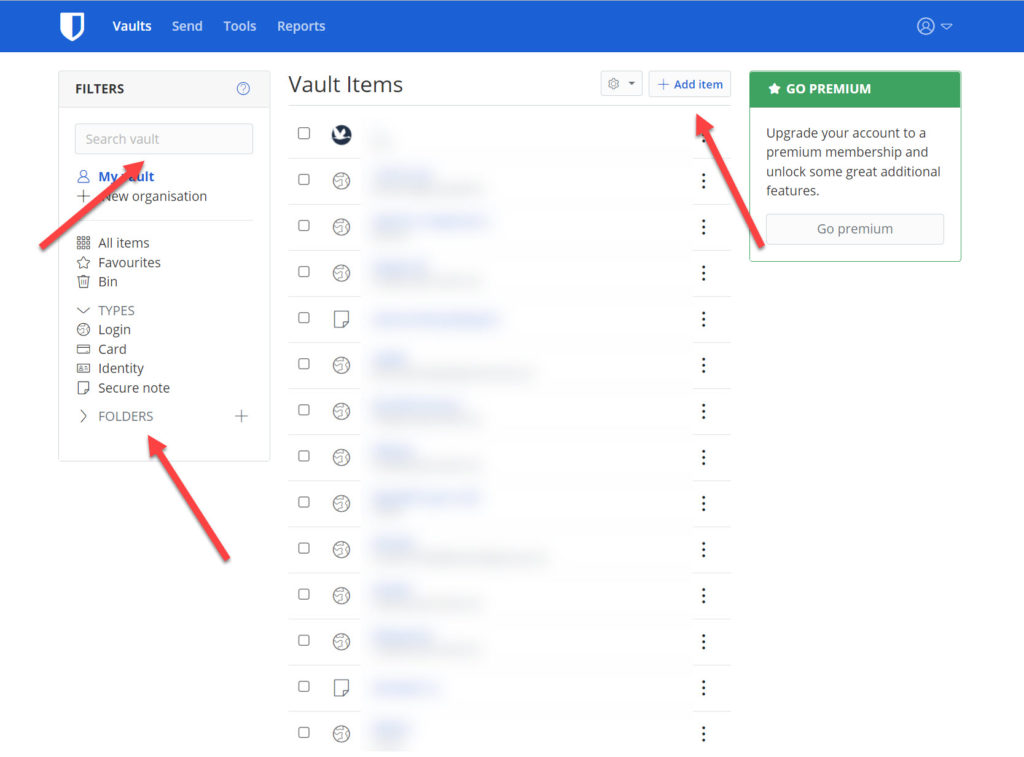Open the filters help icon

(243, 89)
